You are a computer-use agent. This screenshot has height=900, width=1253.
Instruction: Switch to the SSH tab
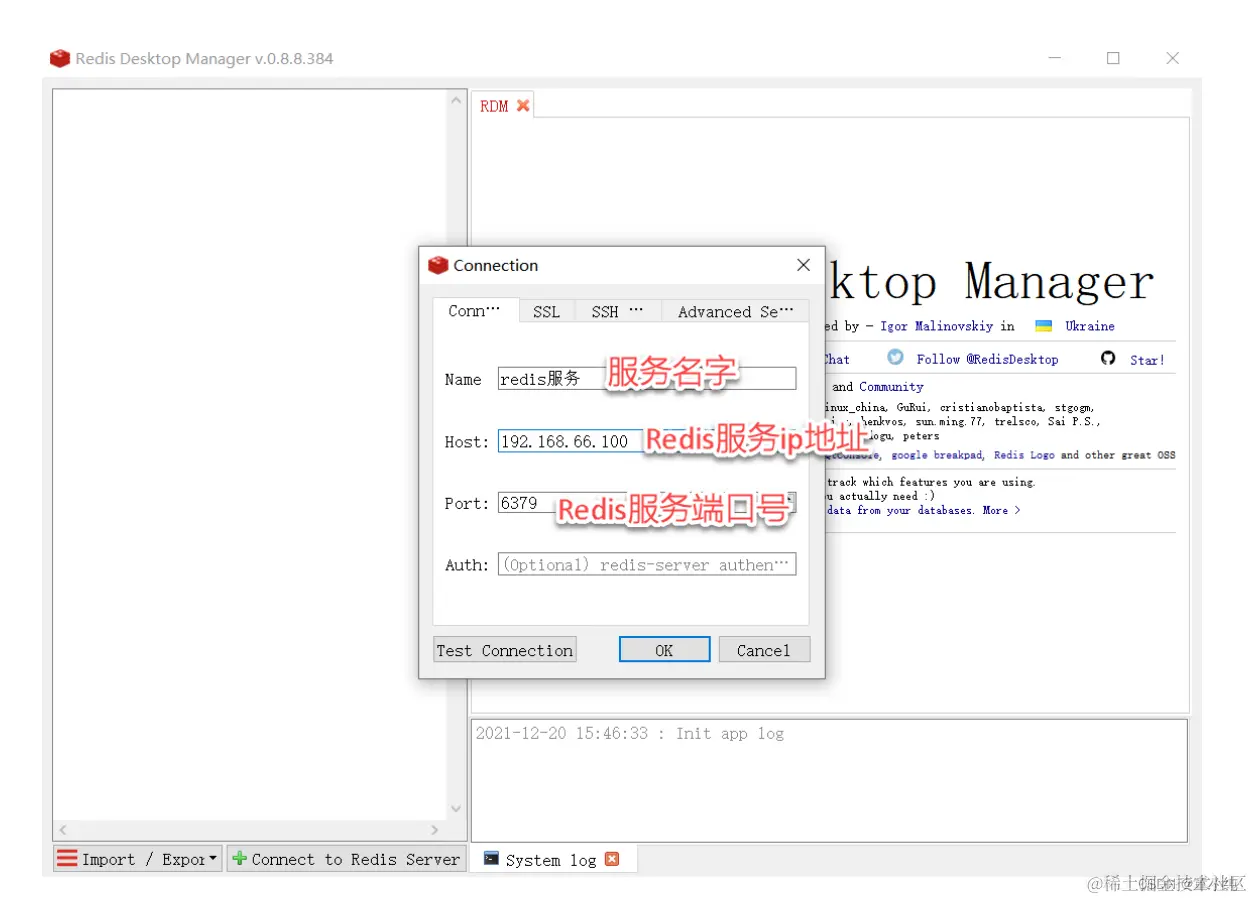[617, 311]
